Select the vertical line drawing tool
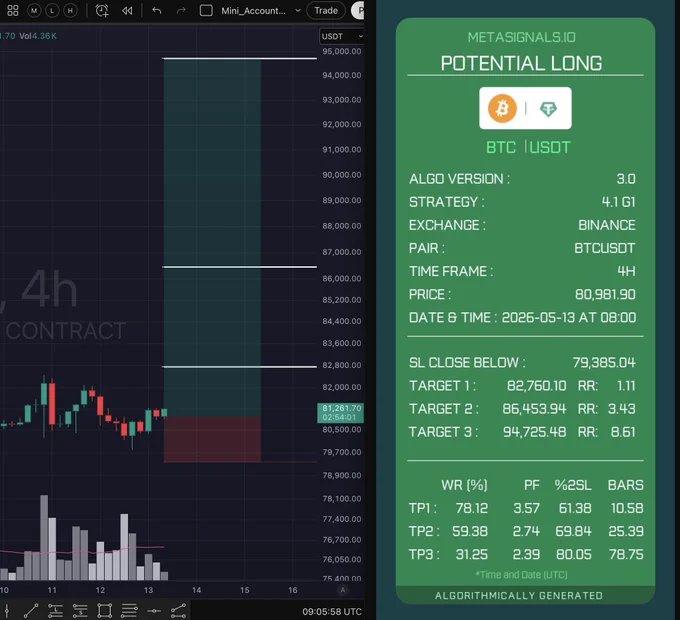Image resolution: width=680 pixels, height=620 pixels. (x=7, y=611)
